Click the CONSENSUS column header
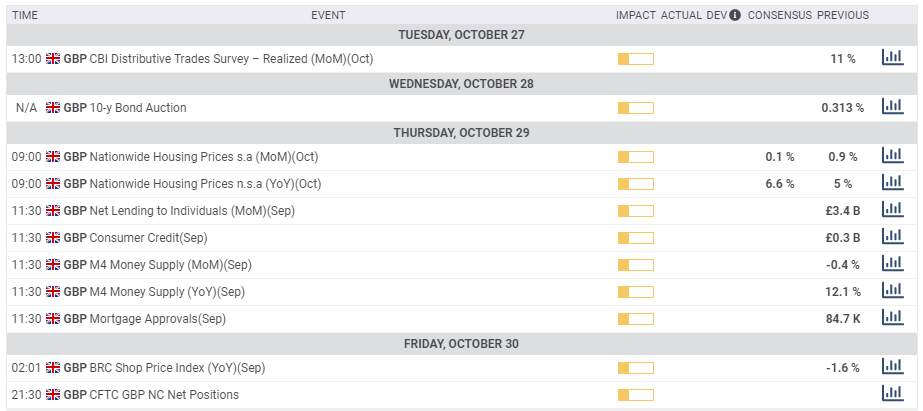Viewport: 923px width, 411px height. point(779,15)
